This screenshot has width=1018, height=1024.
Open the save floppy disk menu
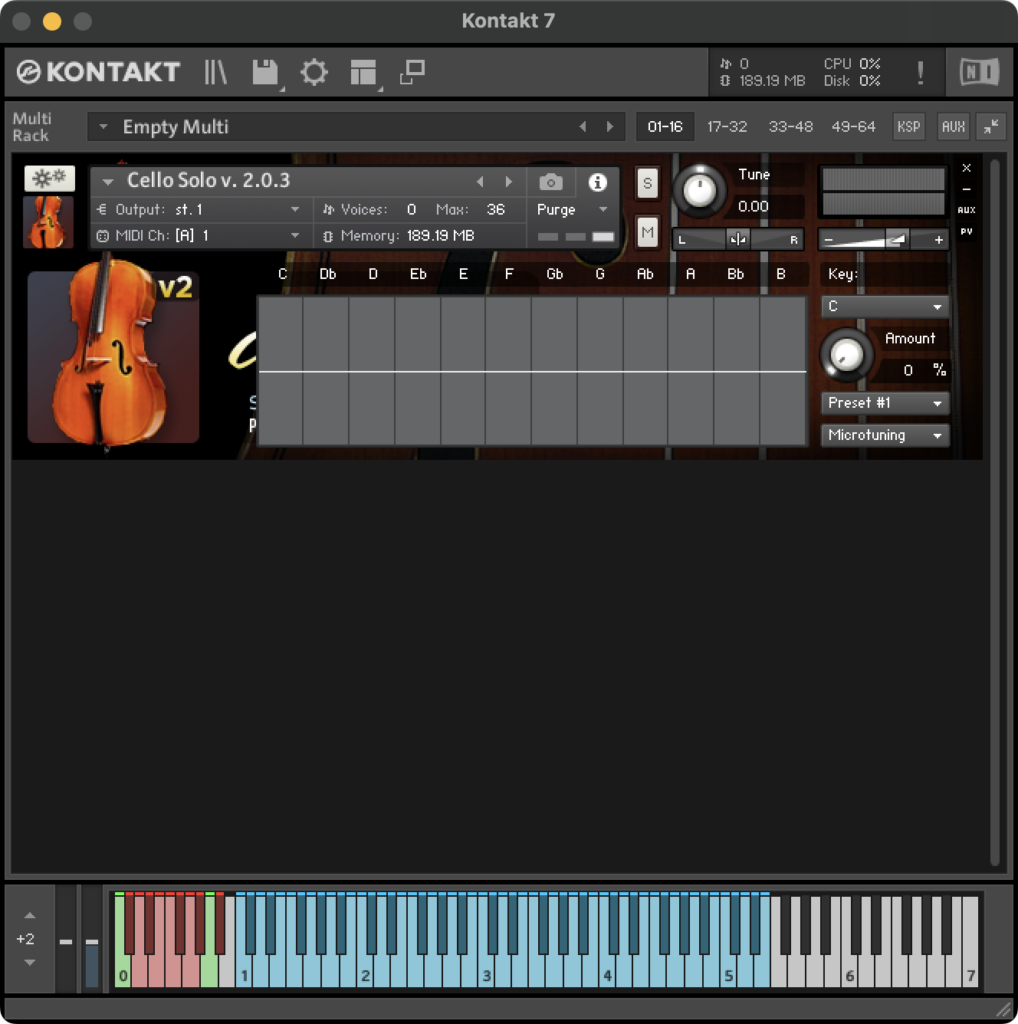[x=265, y=72]
